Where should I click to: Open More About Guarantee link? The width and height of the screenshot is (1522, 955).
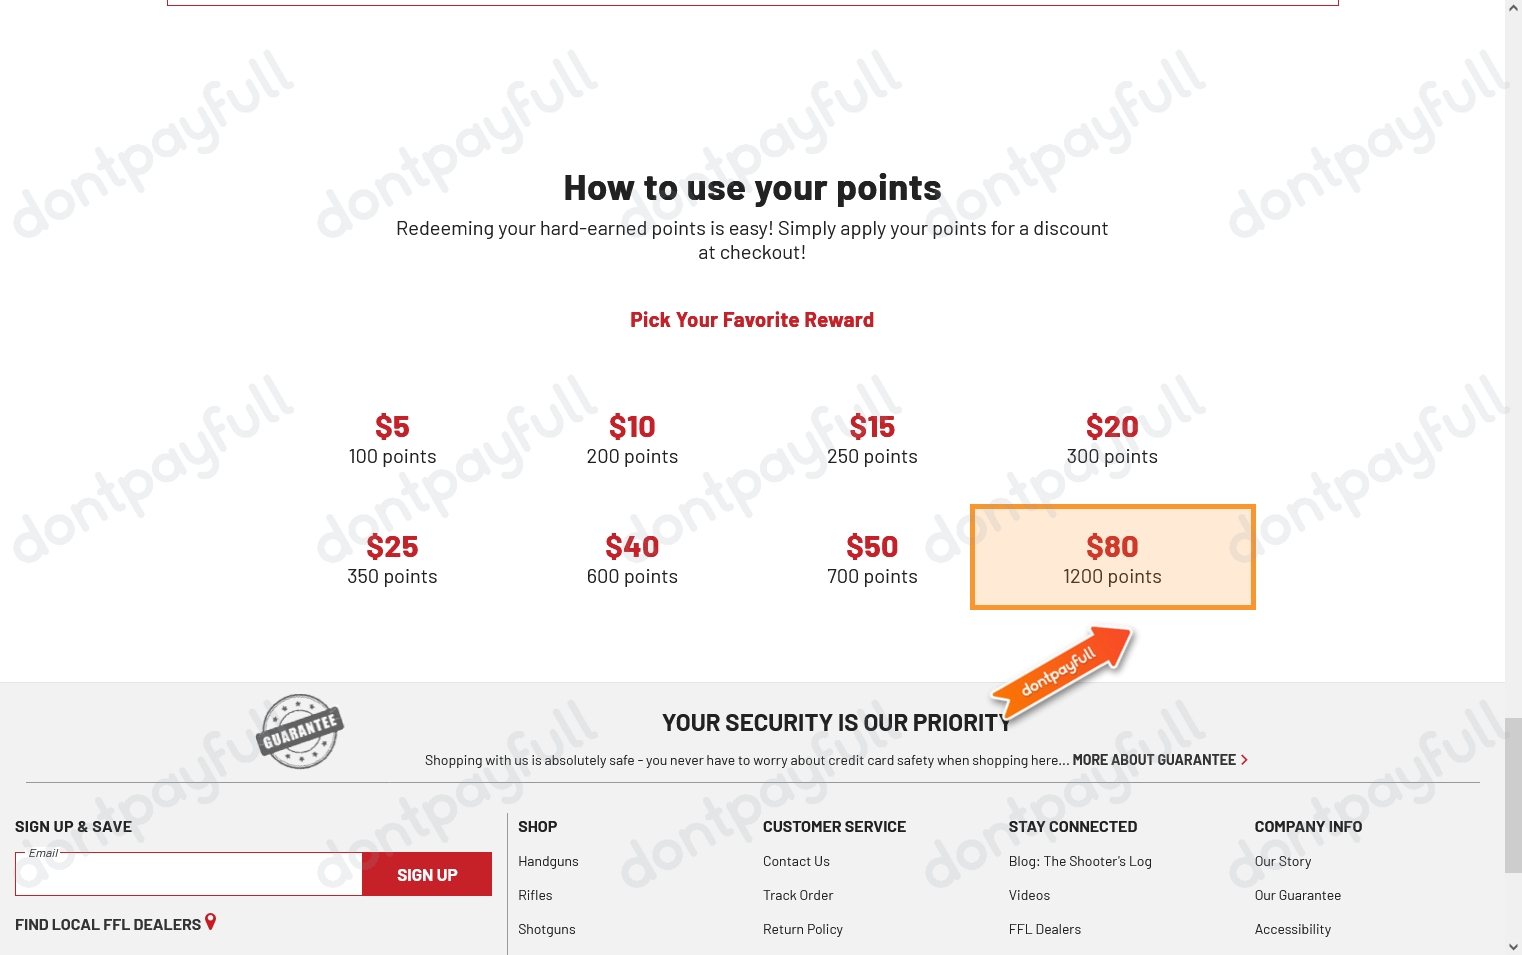point(1154,760)
